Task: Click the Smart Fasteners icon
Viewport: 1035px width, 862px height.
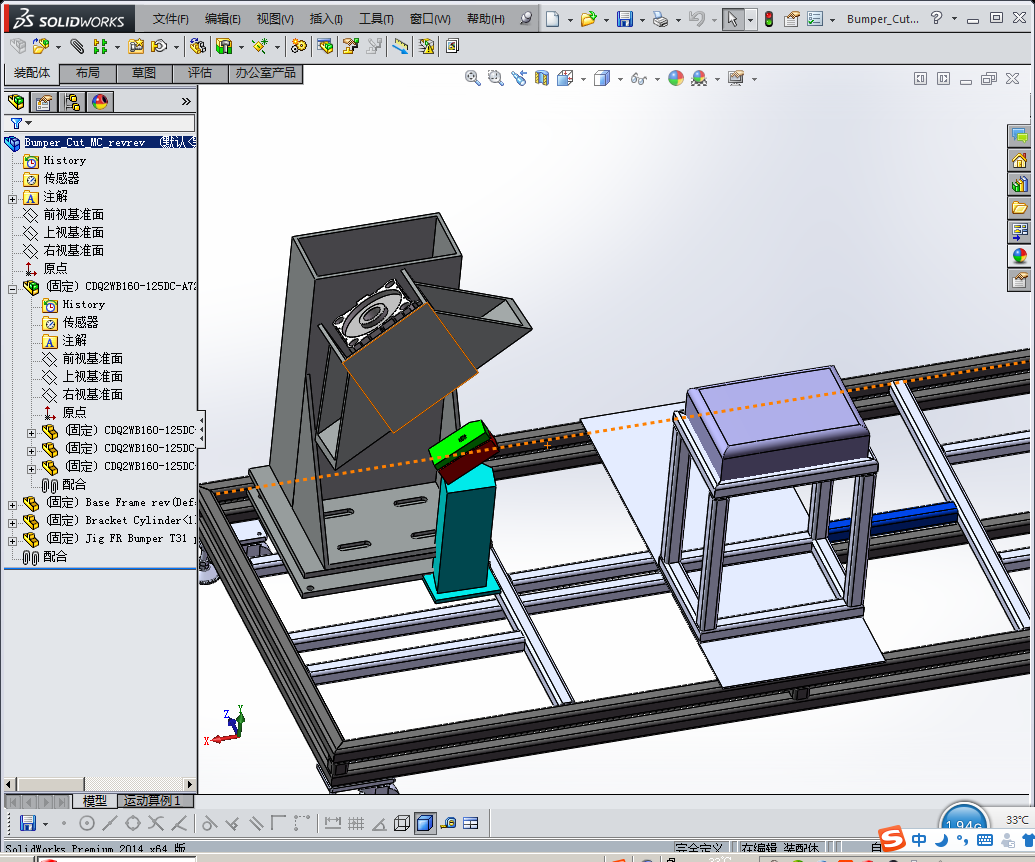Action: tap(136, 46)
